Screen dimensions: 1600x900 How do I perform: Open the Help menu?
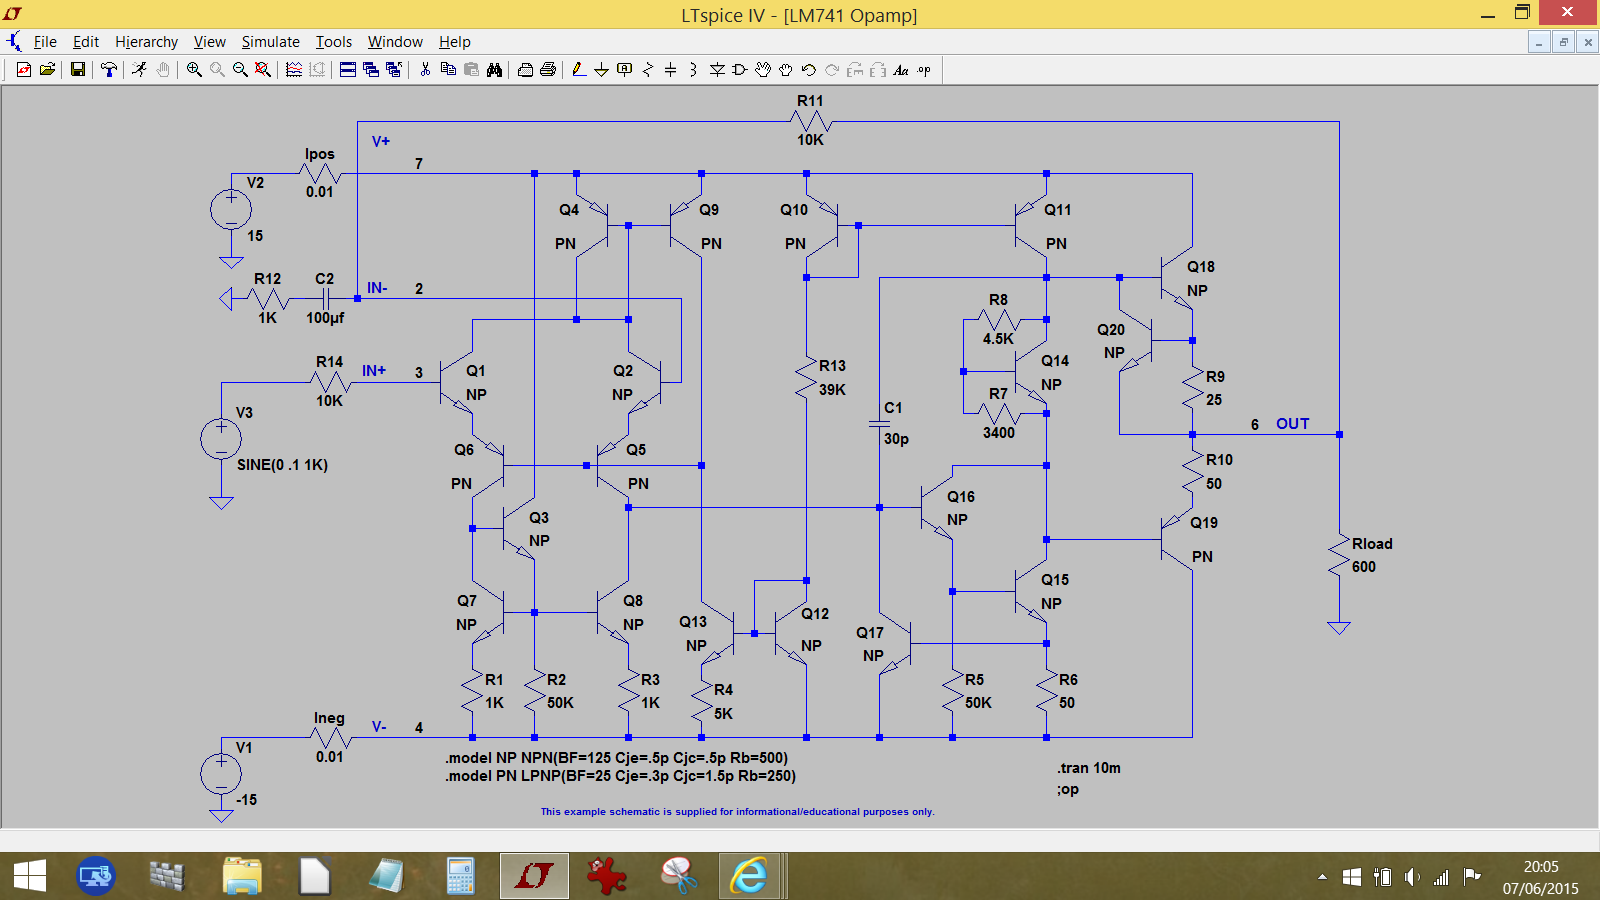(x=454, y=42)
